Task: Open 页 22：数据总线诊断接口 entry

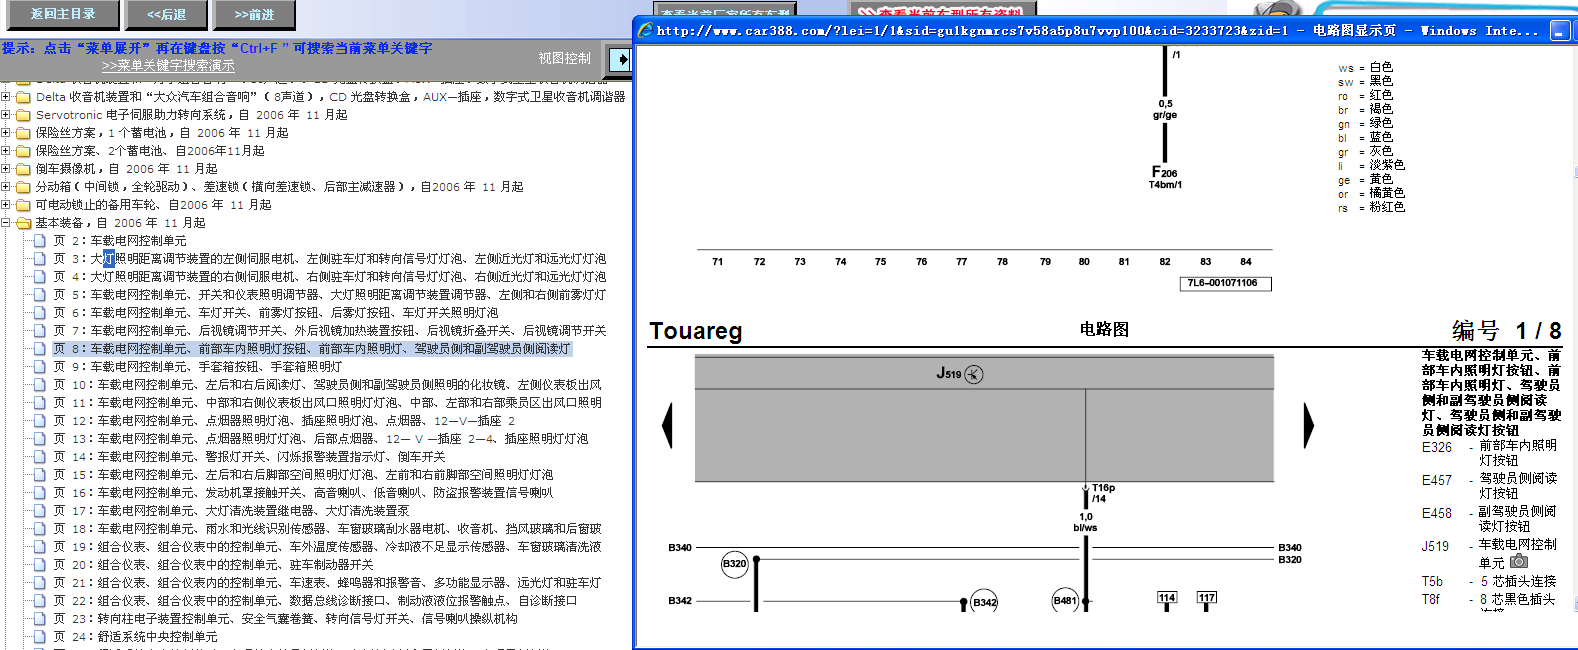Action: (x=315, y=601)
